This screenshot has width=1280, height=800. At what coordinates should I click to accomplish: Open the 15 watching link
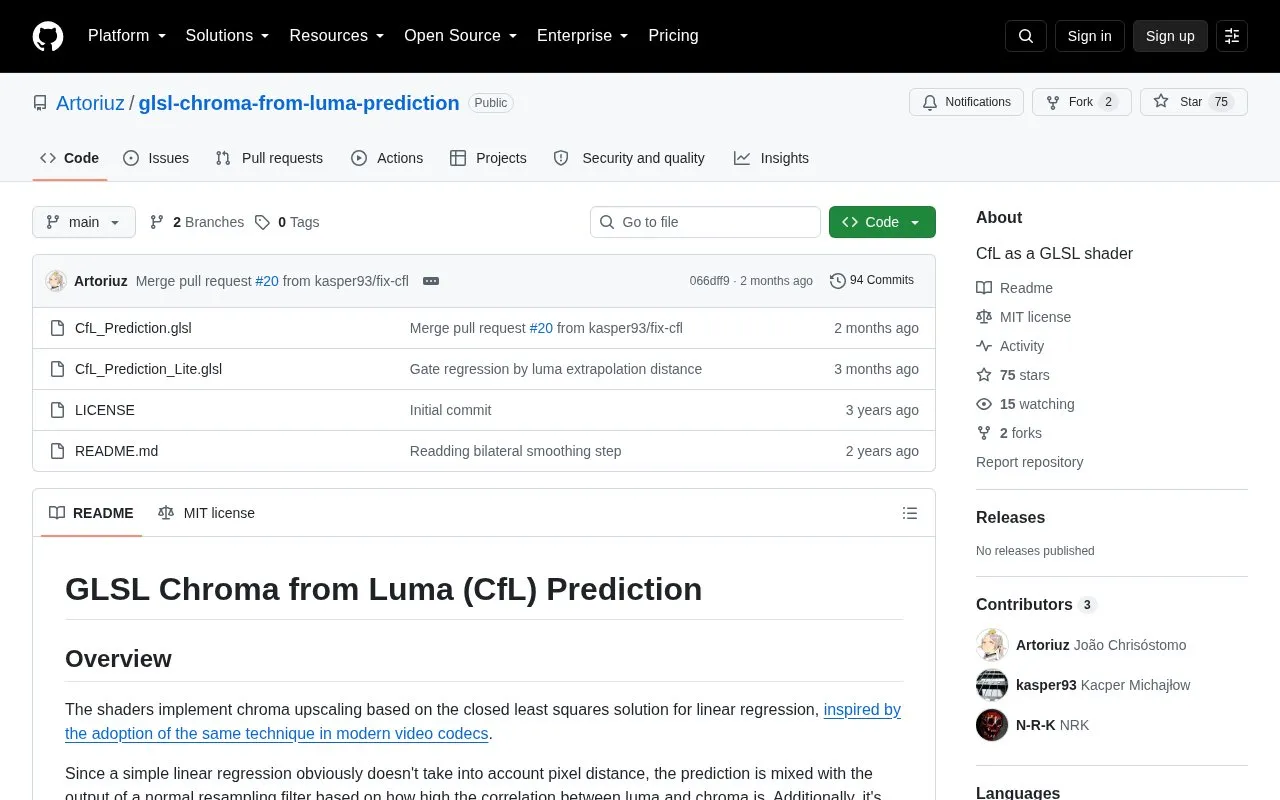point(1025,404)
